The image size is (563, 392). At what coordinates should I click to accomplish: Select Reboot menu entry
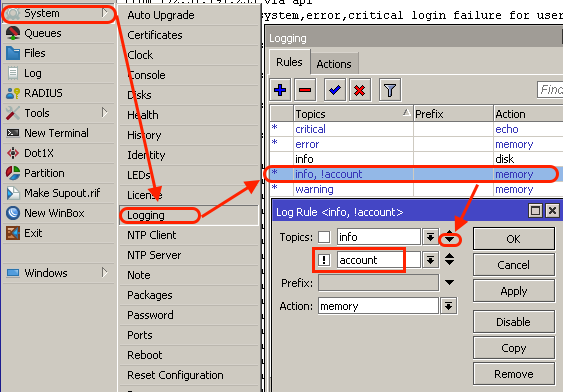pyautogui.click(x=189, y=355)
